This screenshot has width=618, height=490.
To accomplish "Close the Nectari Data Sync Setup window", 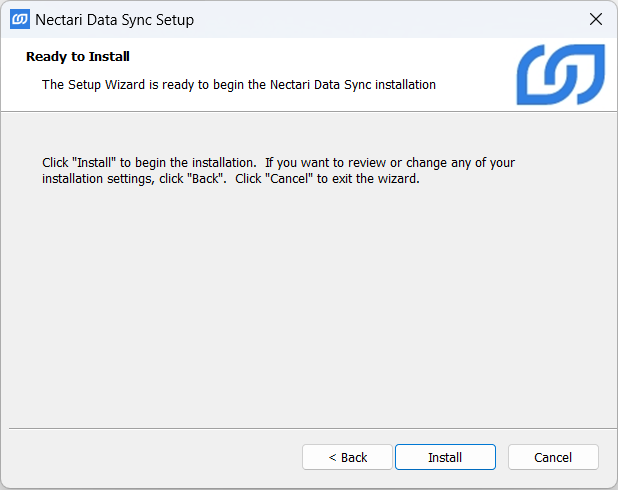I will (x=596, y=19).
